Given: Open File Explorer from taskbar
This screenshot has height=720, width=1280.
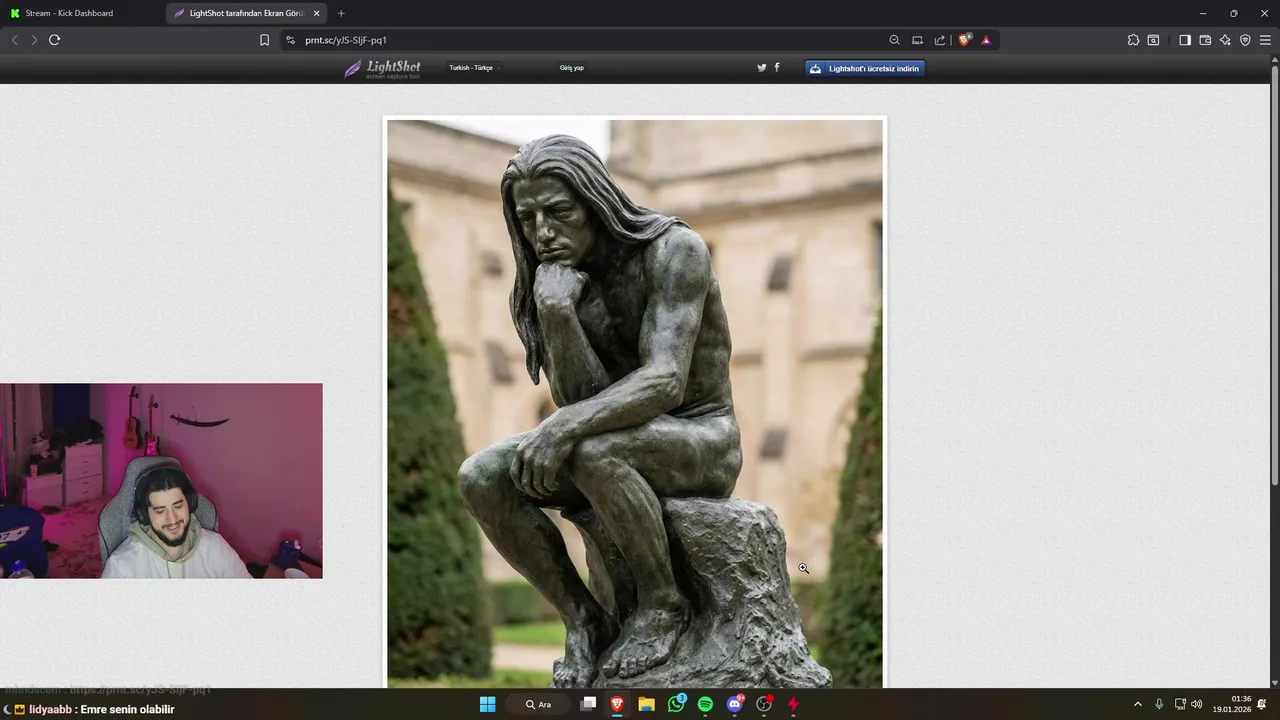Looking at the screenshot, I should click(x=646, y=704).
